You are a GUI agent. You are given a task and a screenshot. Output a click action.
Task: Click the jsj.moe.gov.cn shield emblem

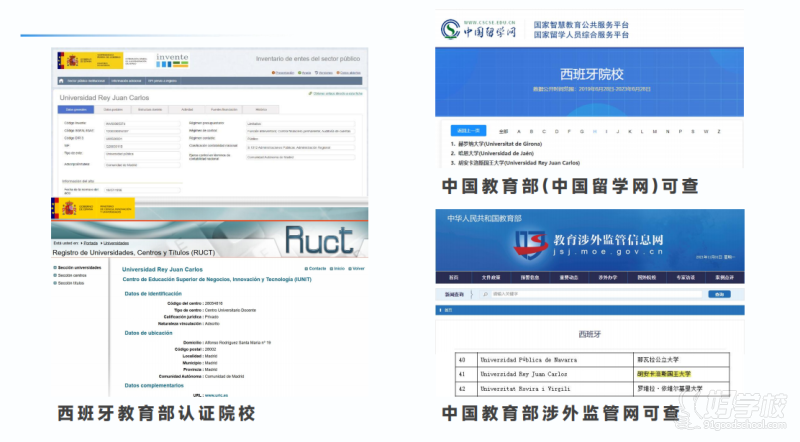click(530, 241)
